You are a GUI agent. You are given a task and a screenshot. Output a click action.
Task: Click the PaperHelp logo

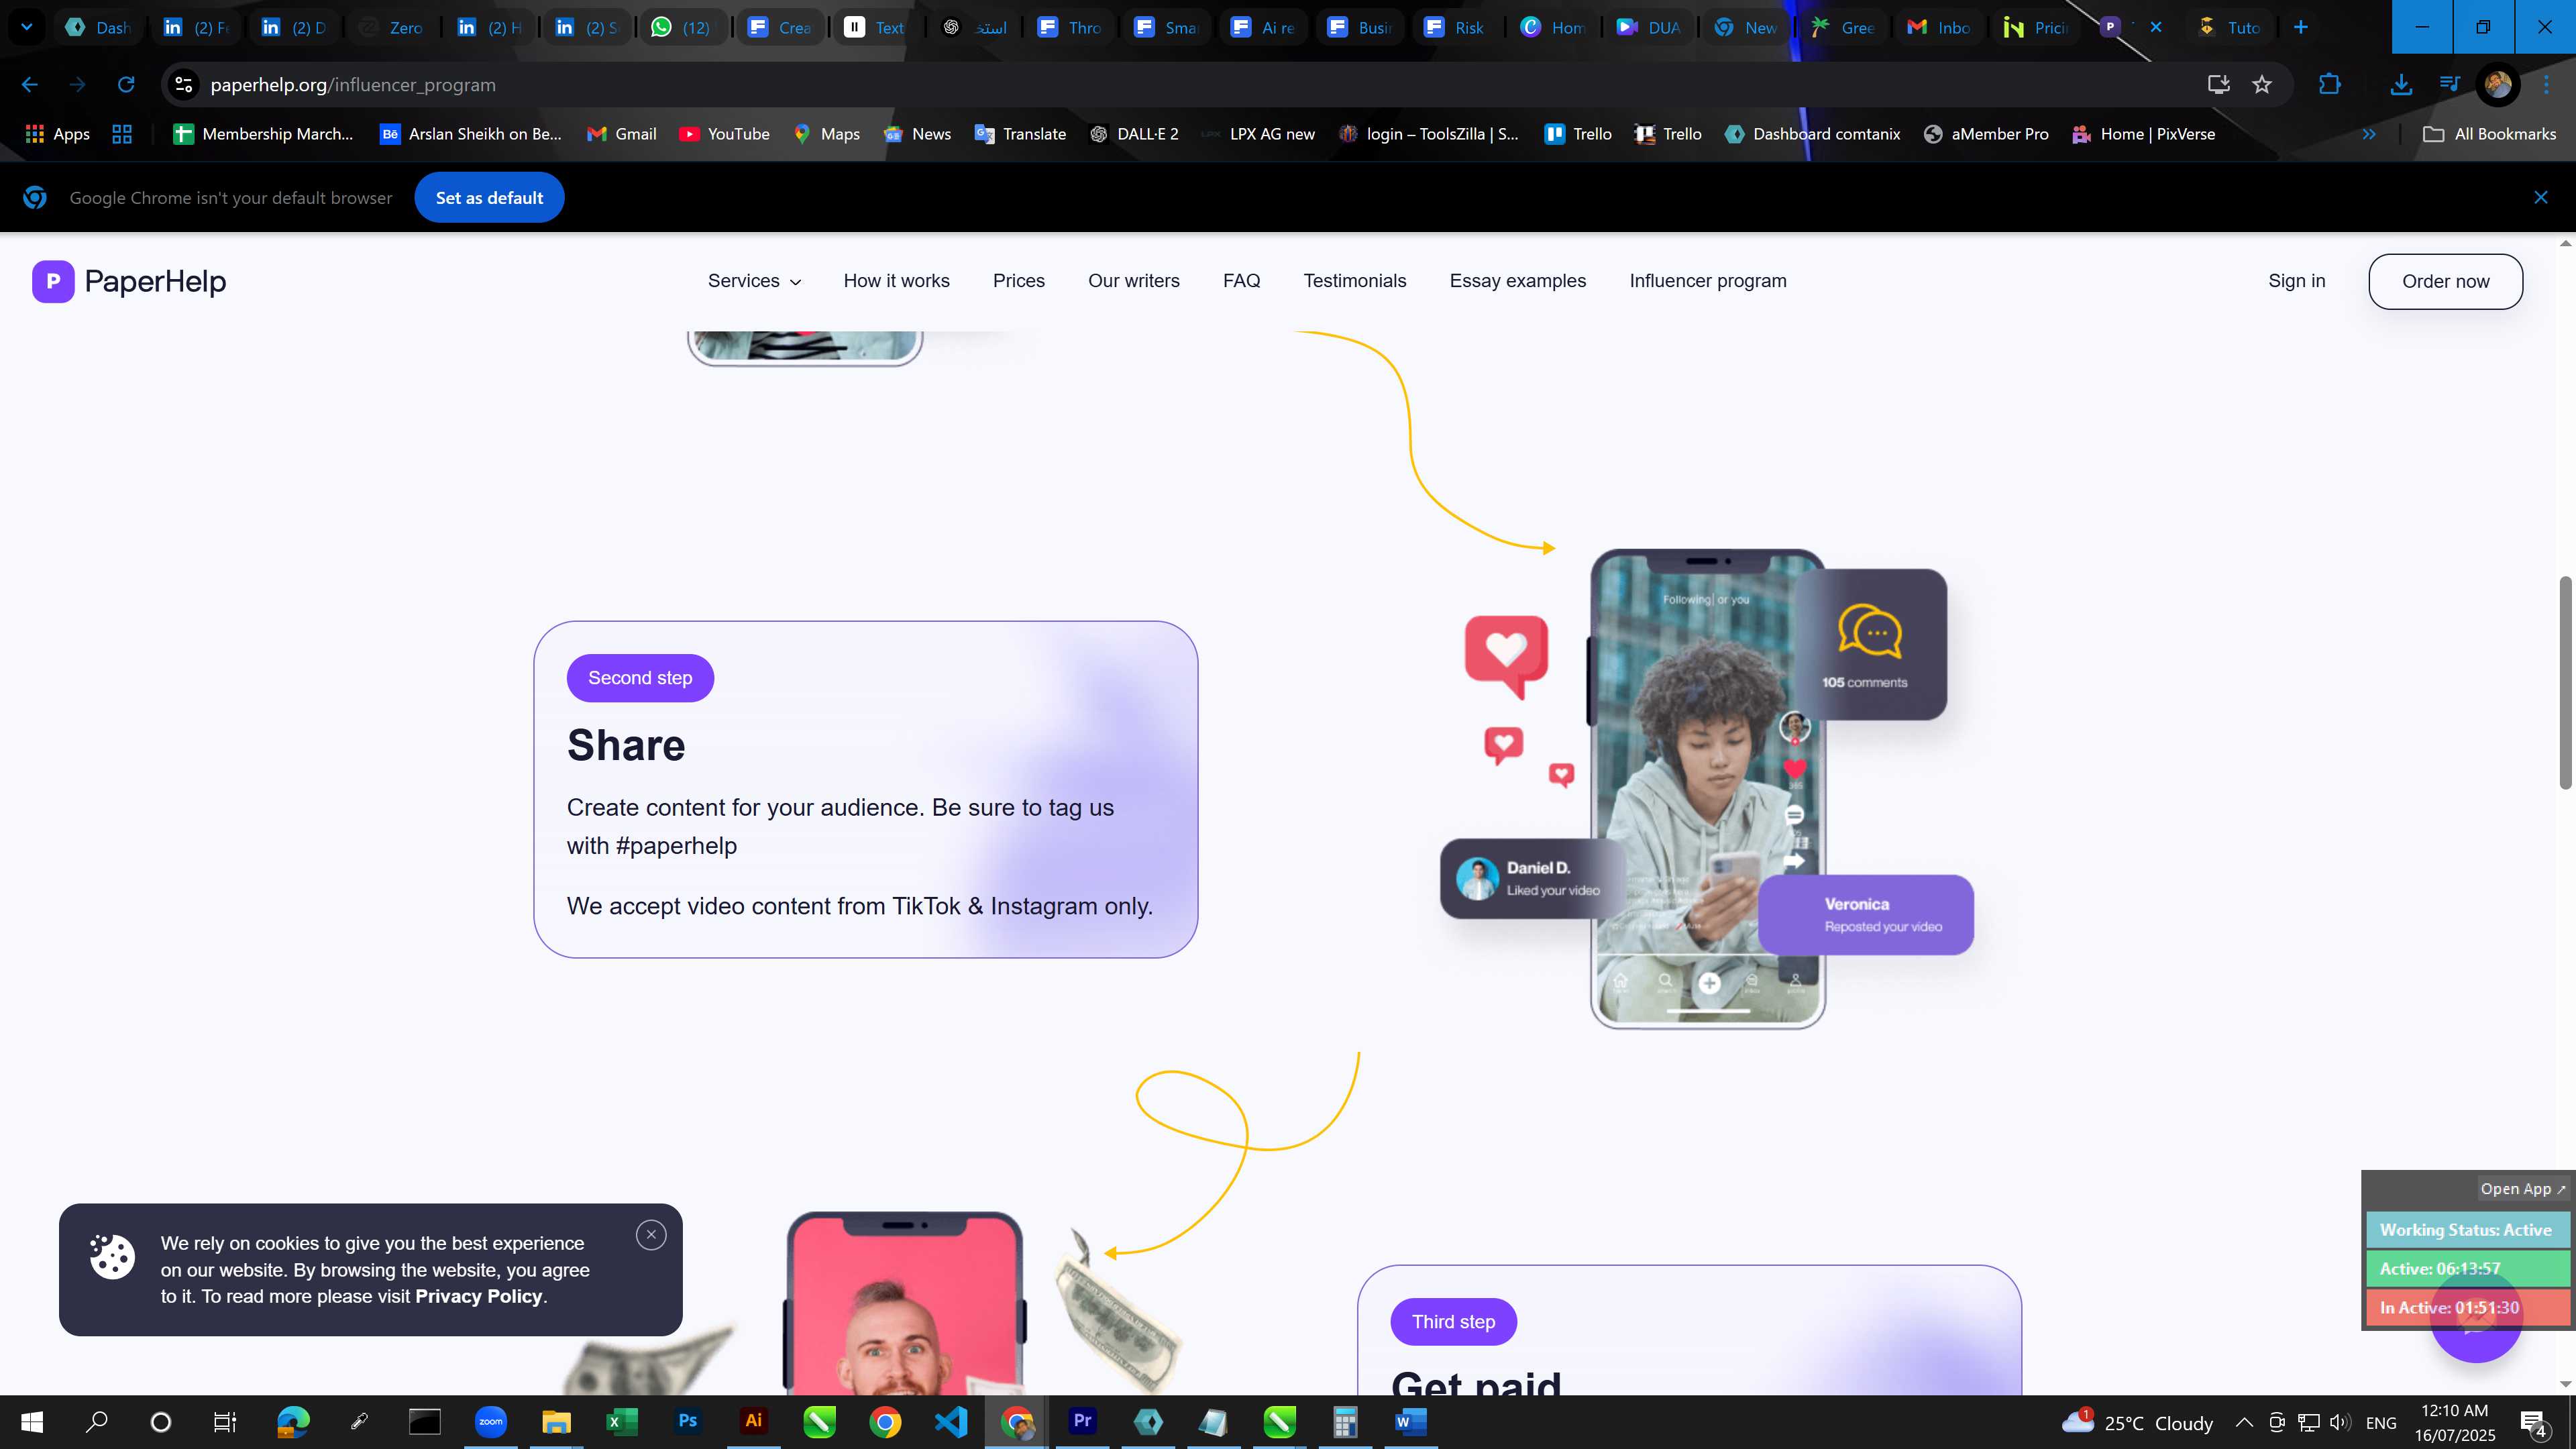coord(129,281)
